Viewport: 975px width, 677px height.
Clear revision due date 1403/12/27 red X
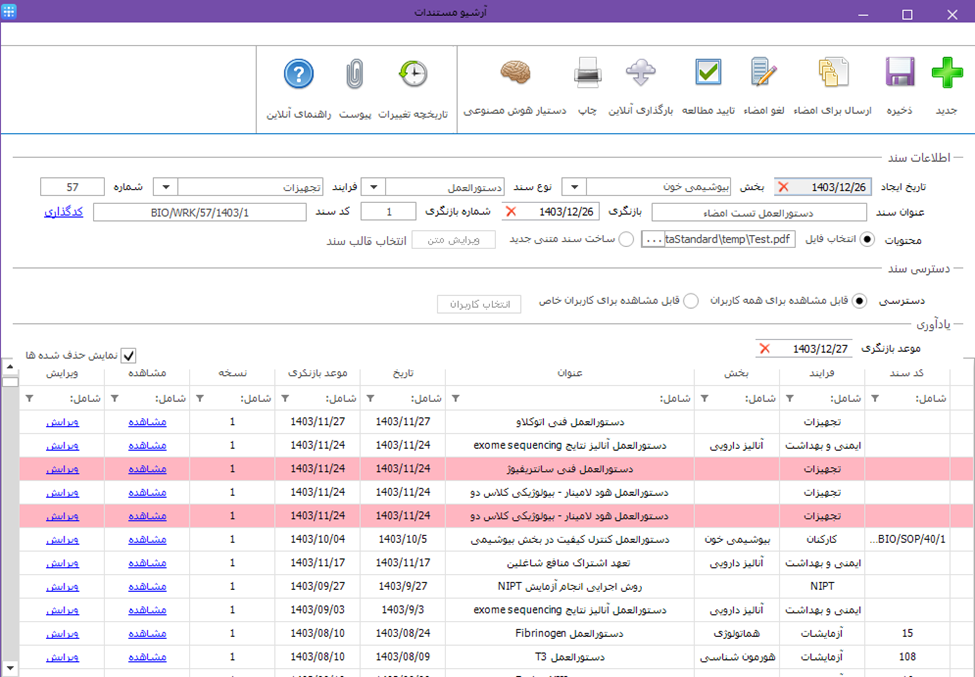(765, 349)
